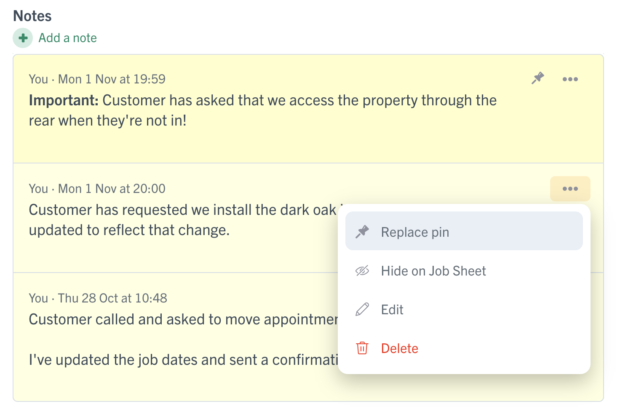Viewport: 620px width, 412px height.
Task: Select the pinned Important note text
Action: click(x=262, y=110)
